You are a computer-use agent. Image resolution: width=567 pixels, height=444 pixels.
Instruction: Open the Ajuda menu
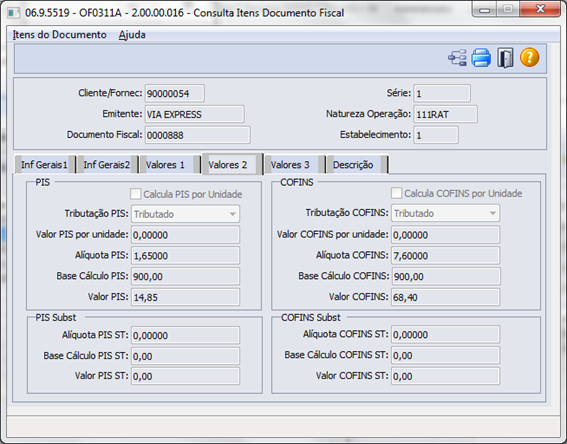[x=132, y=35]
